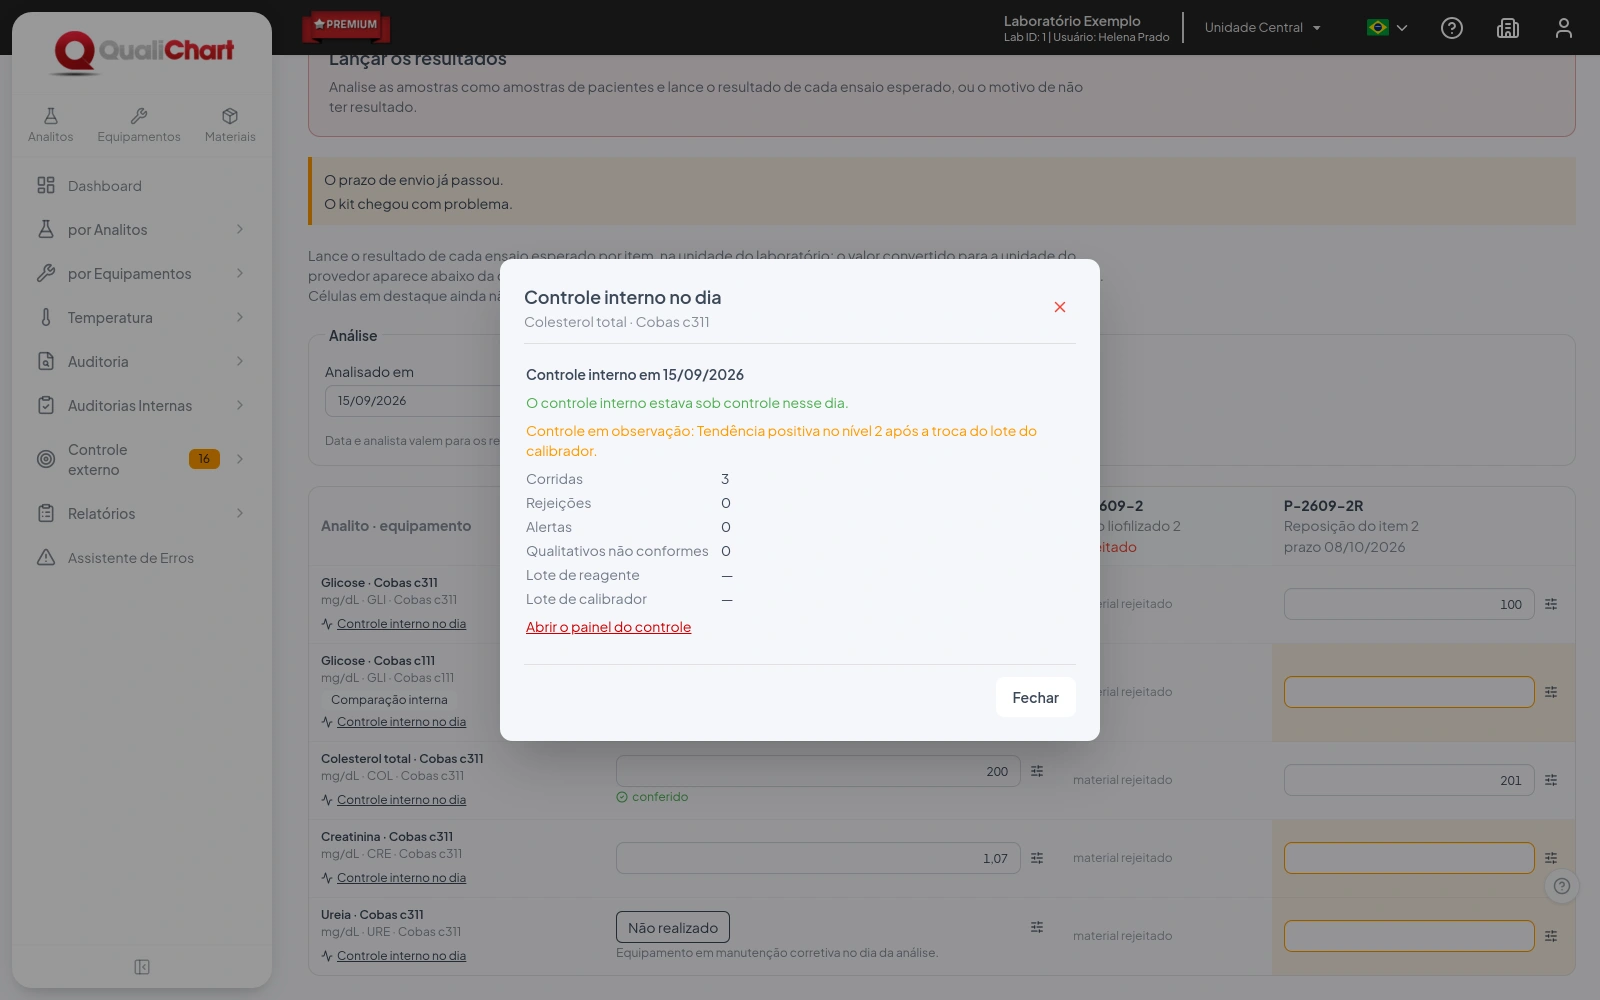The height and width of the screenshot is (1000, 1600).
Task: Open the building organization icon
Action: [x=1508, y=28]
